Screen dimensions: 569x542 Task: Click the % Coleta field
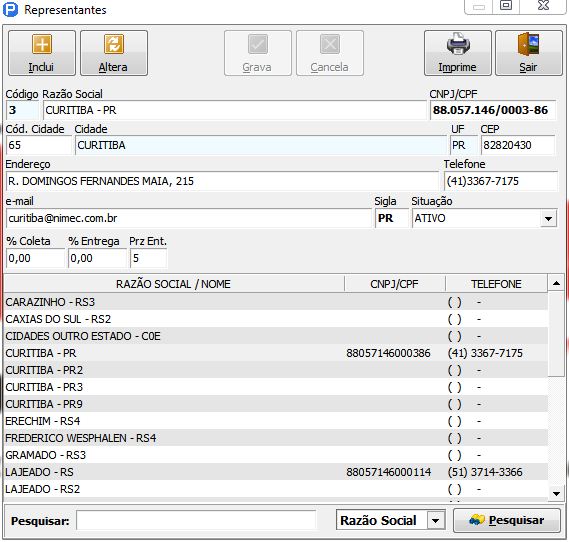[35, 258]
